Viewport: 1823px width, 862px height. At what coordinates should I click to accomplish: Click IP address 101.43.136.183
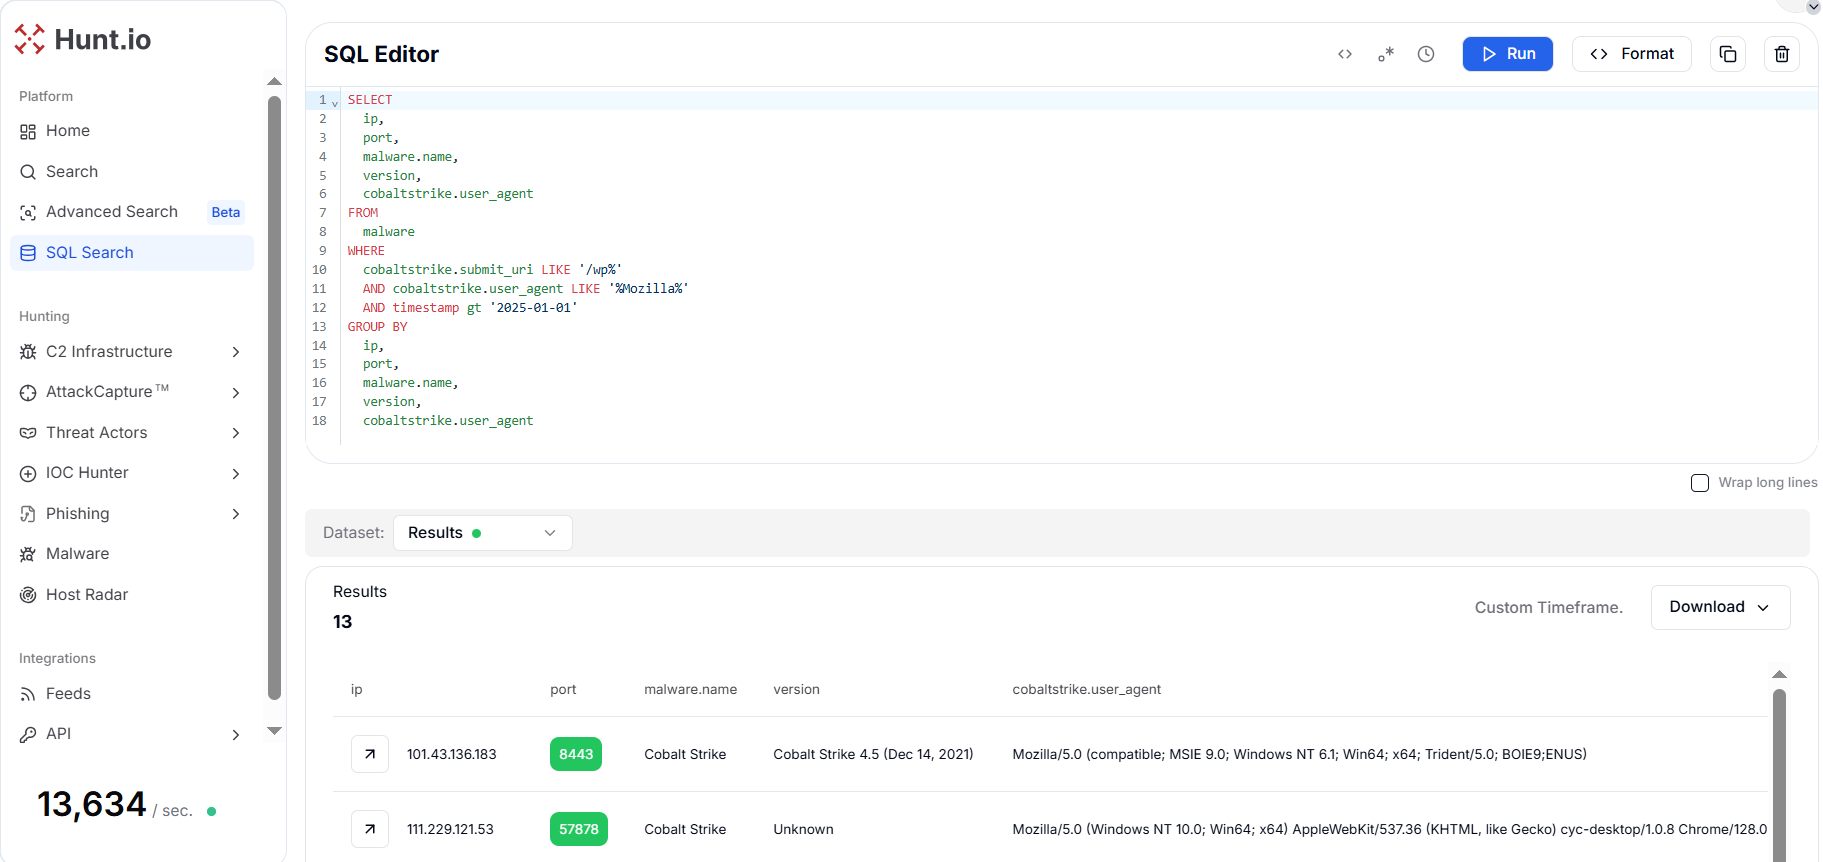[452, 754]
